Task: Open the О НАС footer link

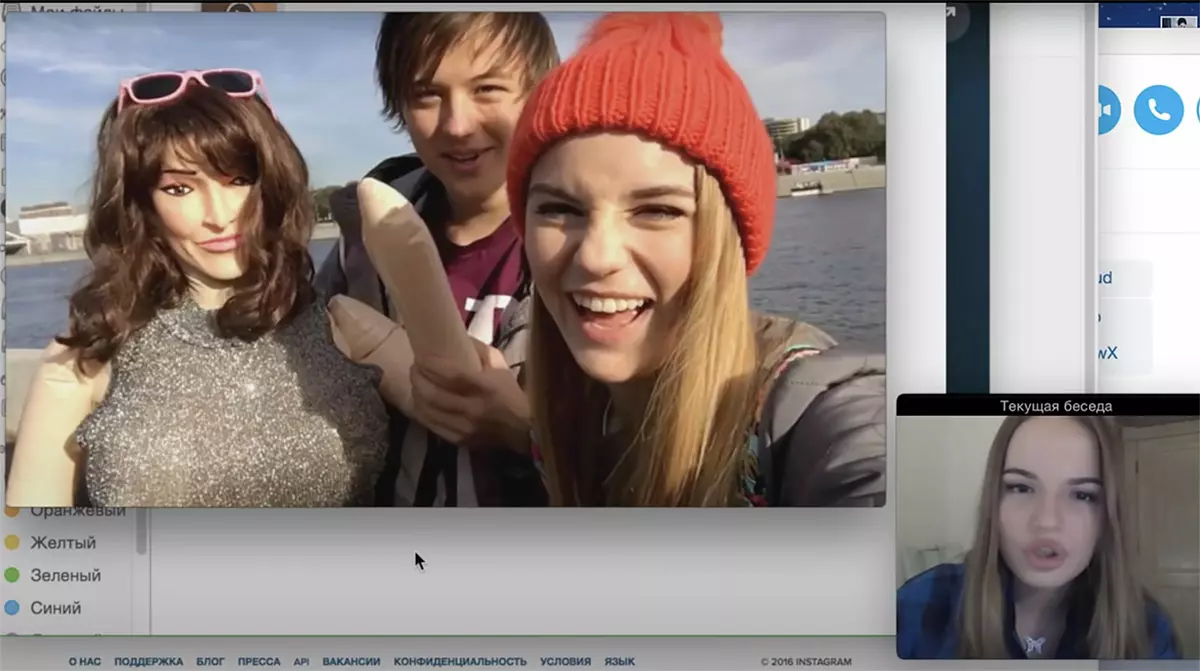Action: 85,661
